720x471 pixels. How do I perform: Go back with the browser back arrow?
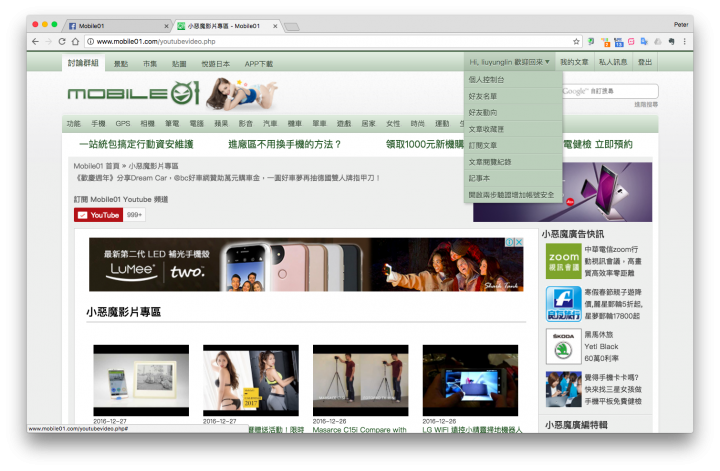[x=35, y=41]
